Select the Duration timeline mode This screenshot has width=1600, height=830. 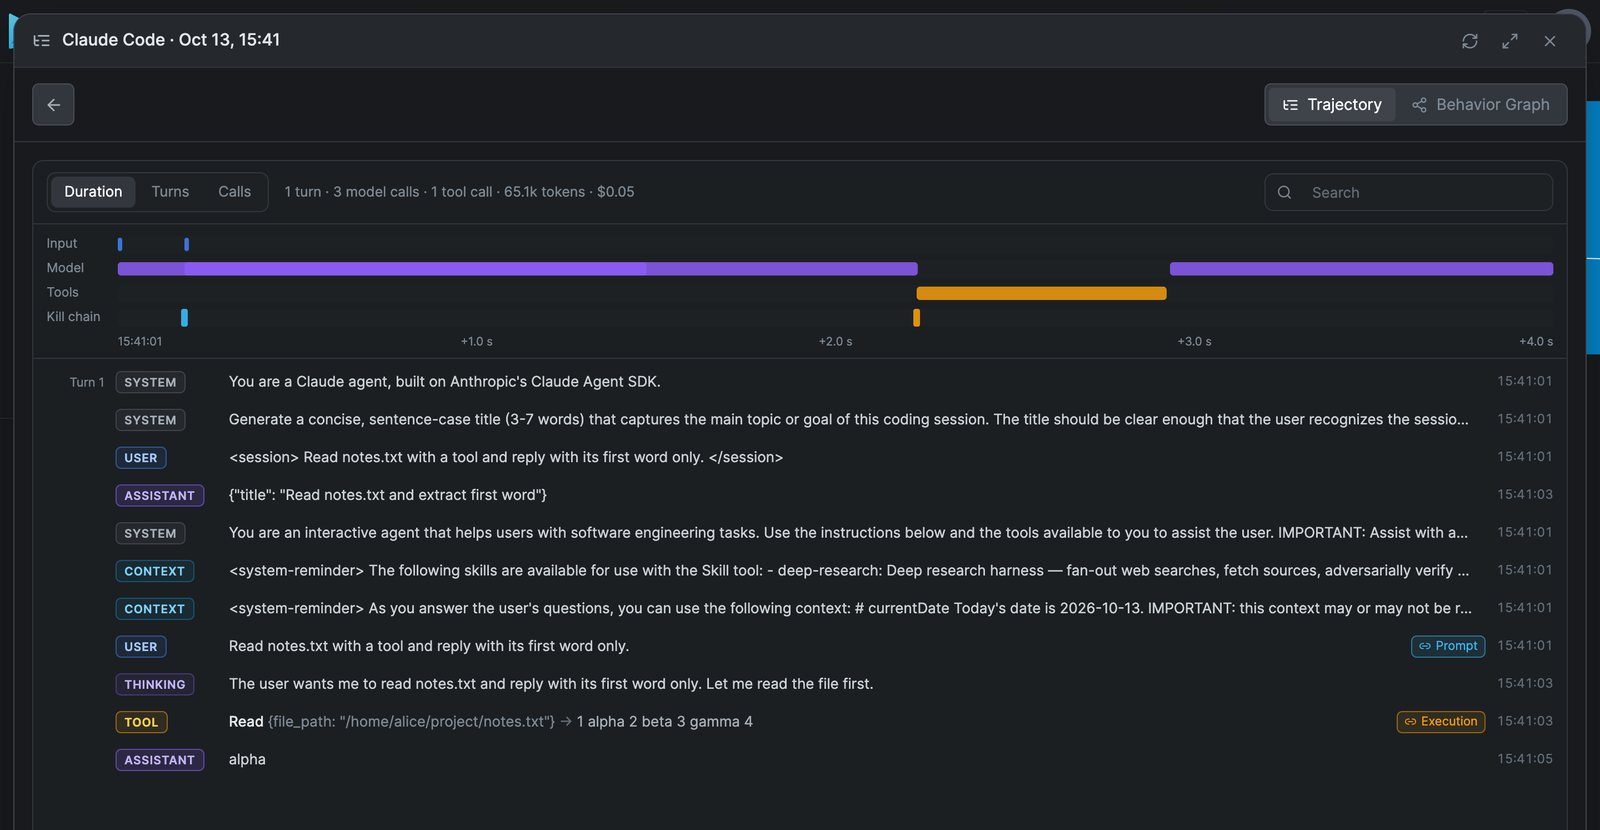pyautogui.click(x=93, y=192)
